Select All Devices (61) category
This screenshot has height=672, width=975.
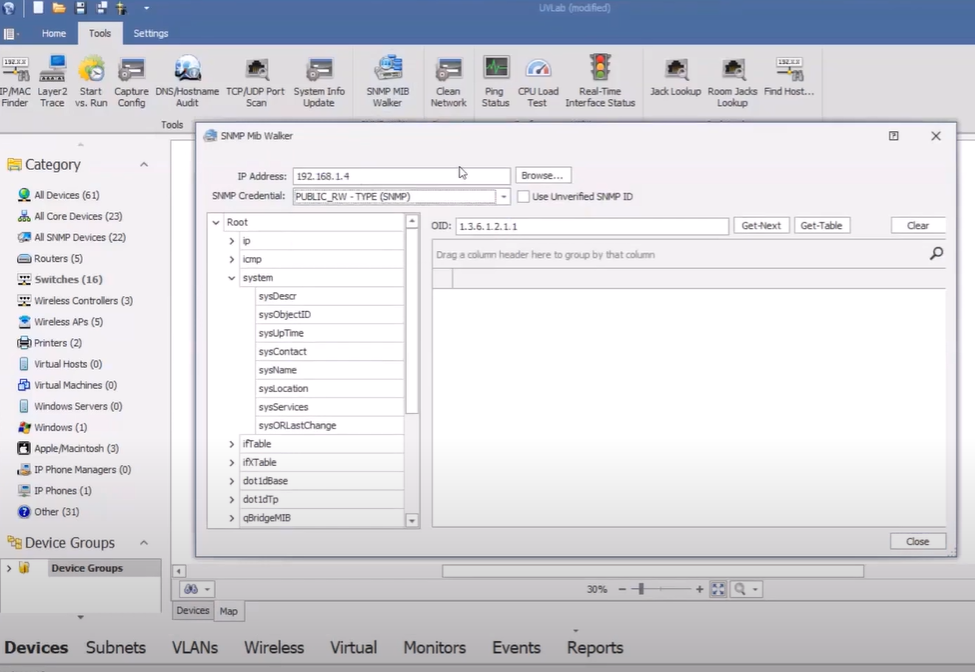tap(67, 195)
